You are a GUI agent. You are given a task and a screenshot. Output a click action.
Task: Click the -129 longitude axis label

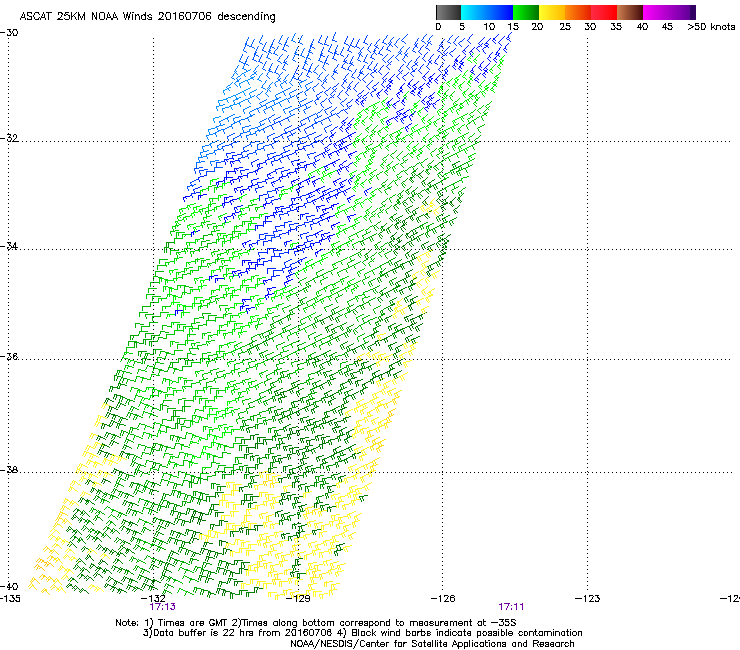click(298, 599)
